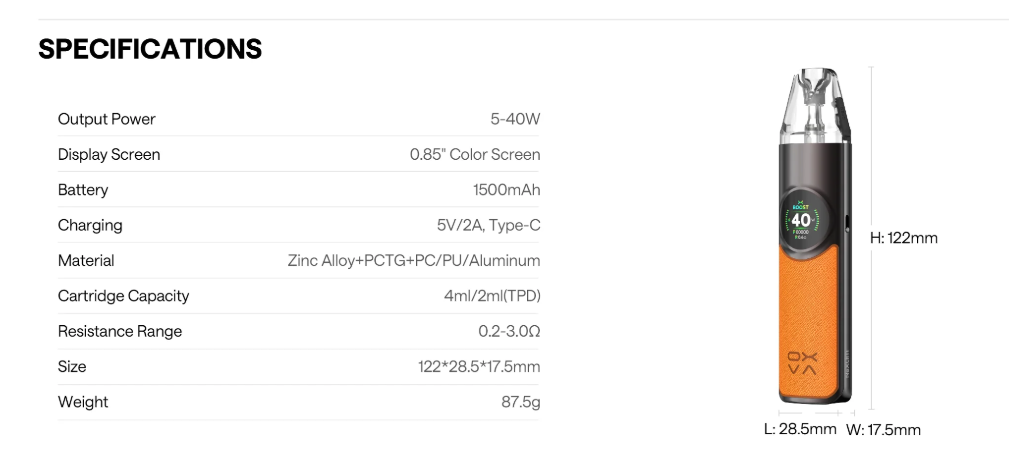The width and height of the screenshot is (1009, 470).
Task: Select the Material row label
Action: 86,261
